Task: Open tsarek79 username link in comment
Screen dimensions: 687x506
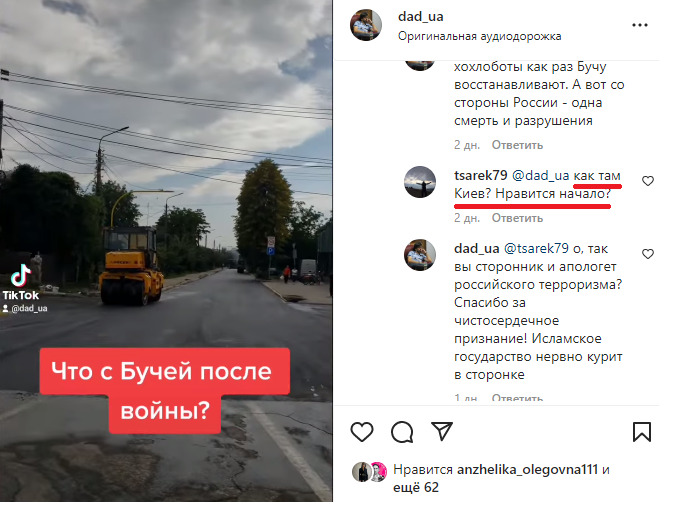Action: (x=481, y=176)
